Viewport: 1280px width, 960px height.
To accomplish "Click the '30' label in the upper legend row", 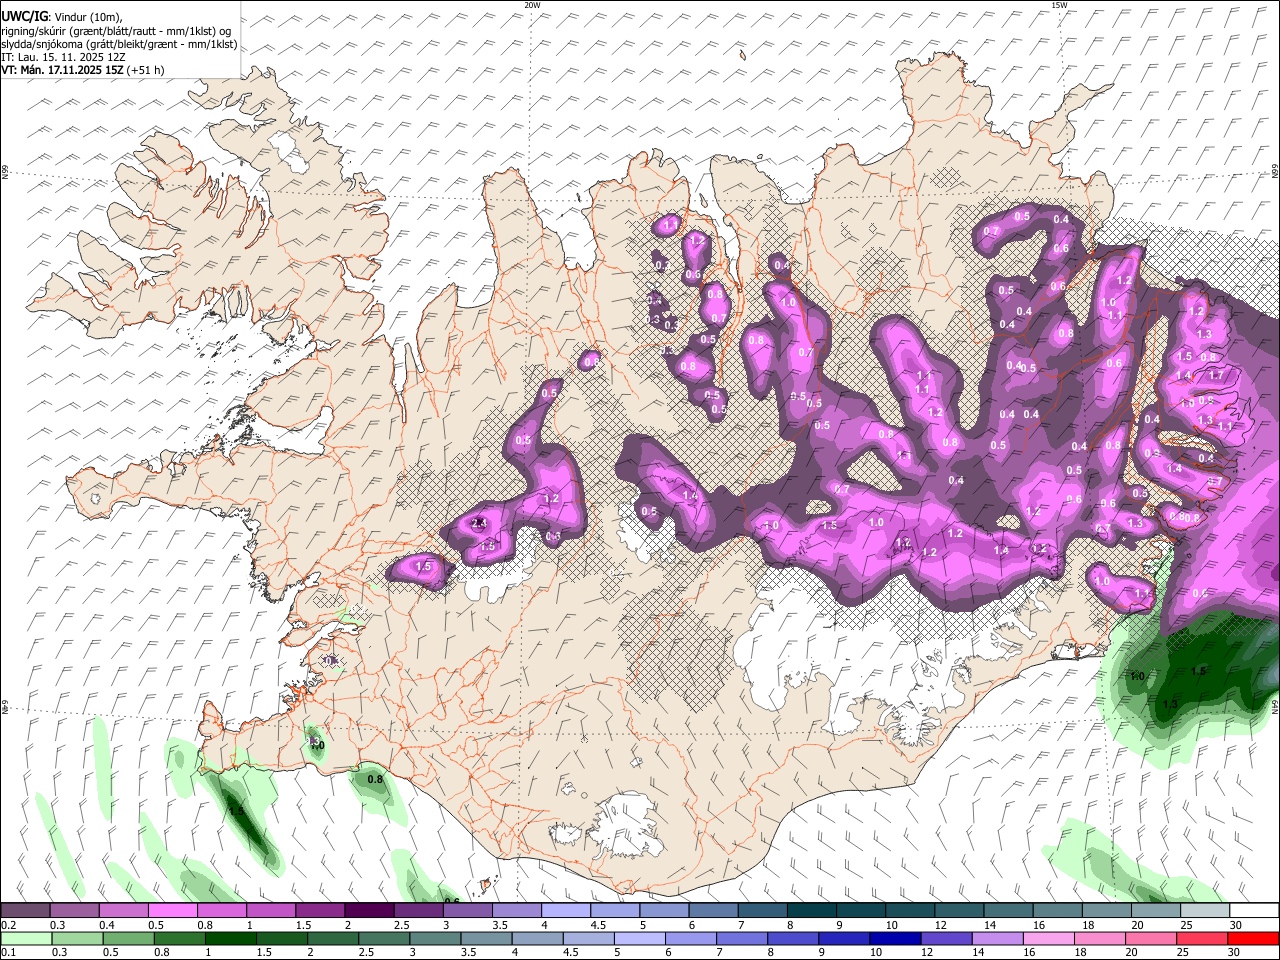I will point(1236,925).
